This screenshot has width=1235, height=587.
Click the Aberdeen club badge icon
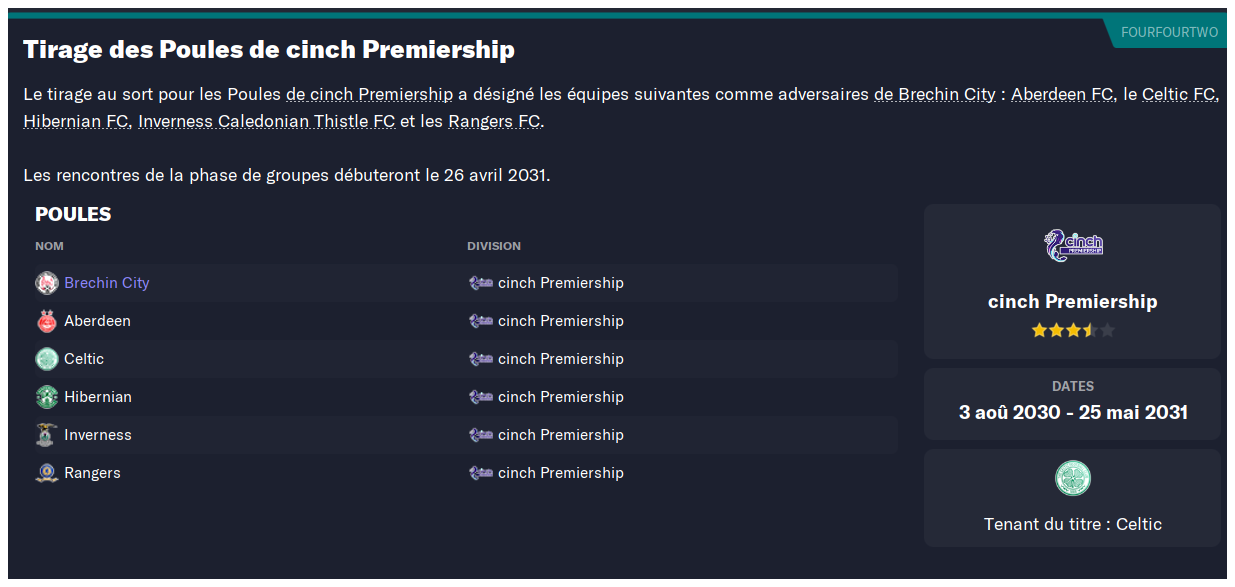coord(47,321)
